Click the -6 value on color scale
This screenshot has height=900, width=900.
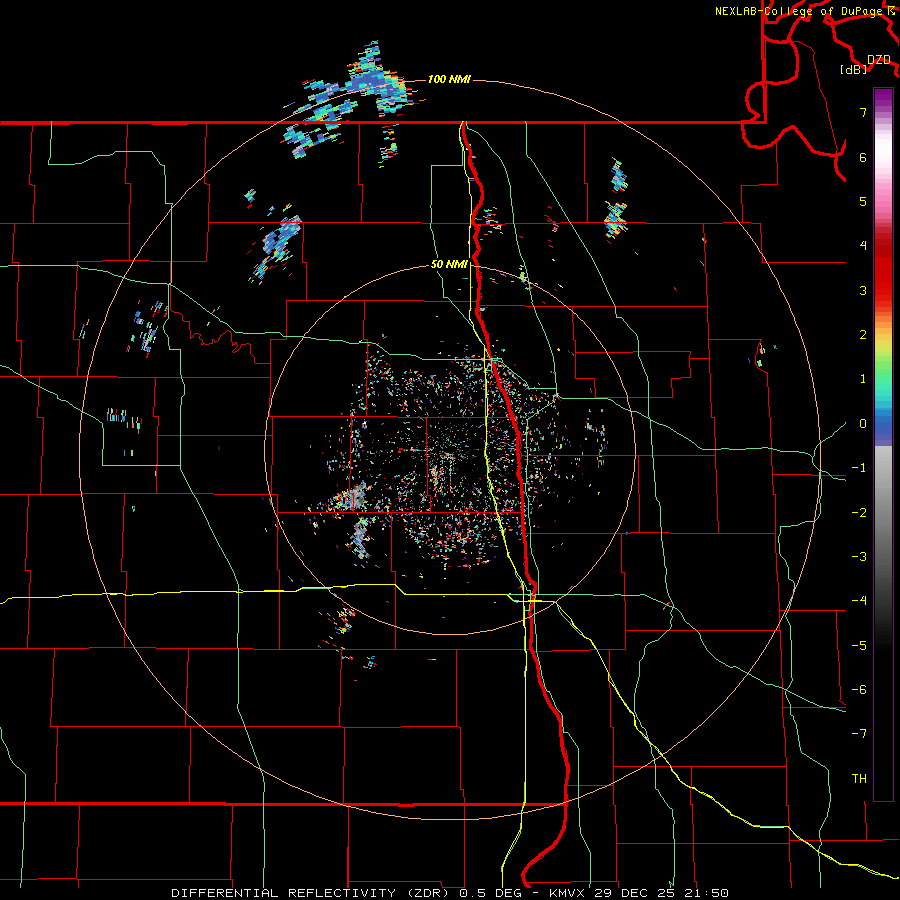pos(859,690)
